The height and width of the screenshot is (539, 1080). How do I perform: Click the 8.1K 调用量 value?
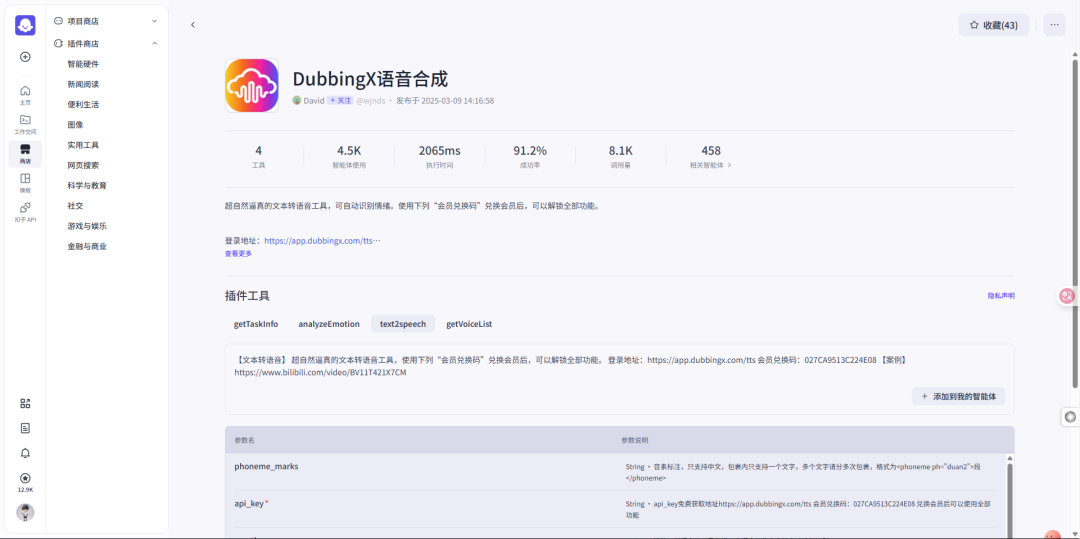pyautogui.click(x=621, y=151)
